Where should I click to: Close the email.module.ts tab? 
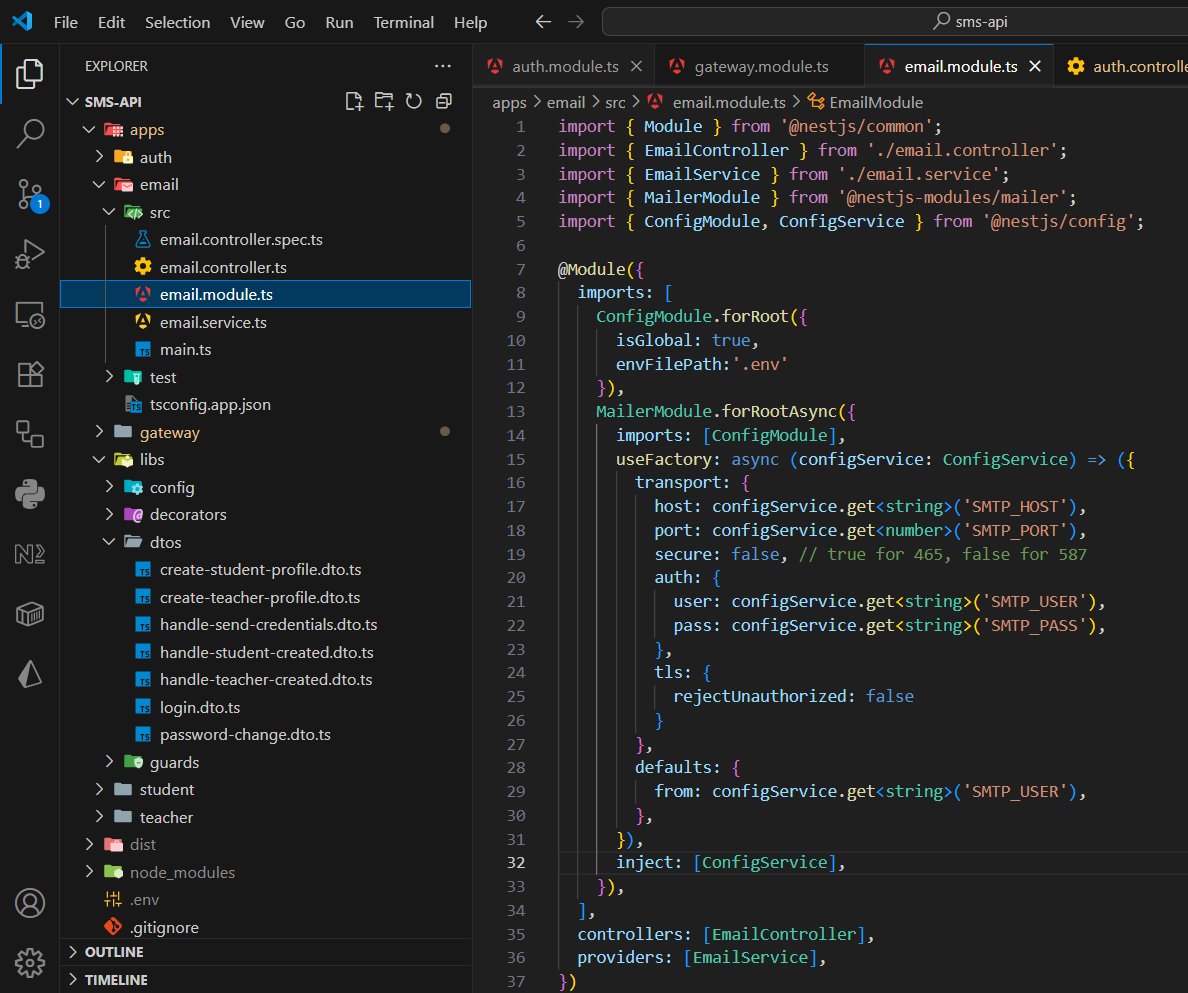pos(1035,67)
